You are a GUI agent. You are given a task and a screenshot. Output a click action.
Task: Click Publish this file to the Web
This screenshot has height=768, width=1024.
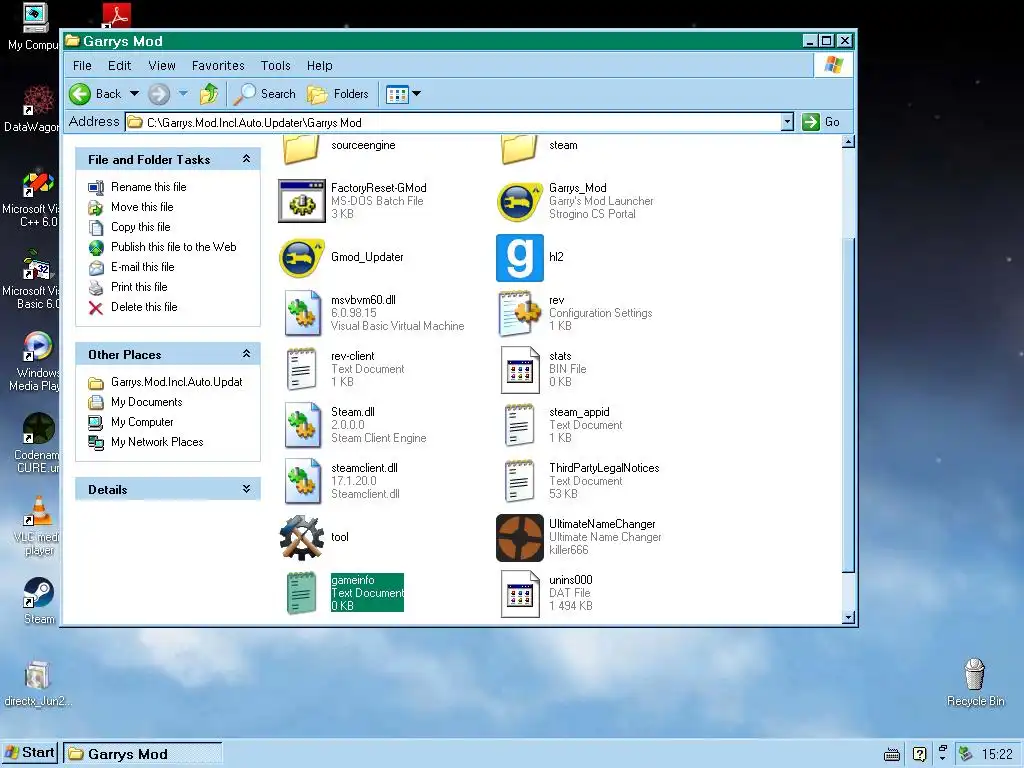pyautogui.click(x=174, y=247)
